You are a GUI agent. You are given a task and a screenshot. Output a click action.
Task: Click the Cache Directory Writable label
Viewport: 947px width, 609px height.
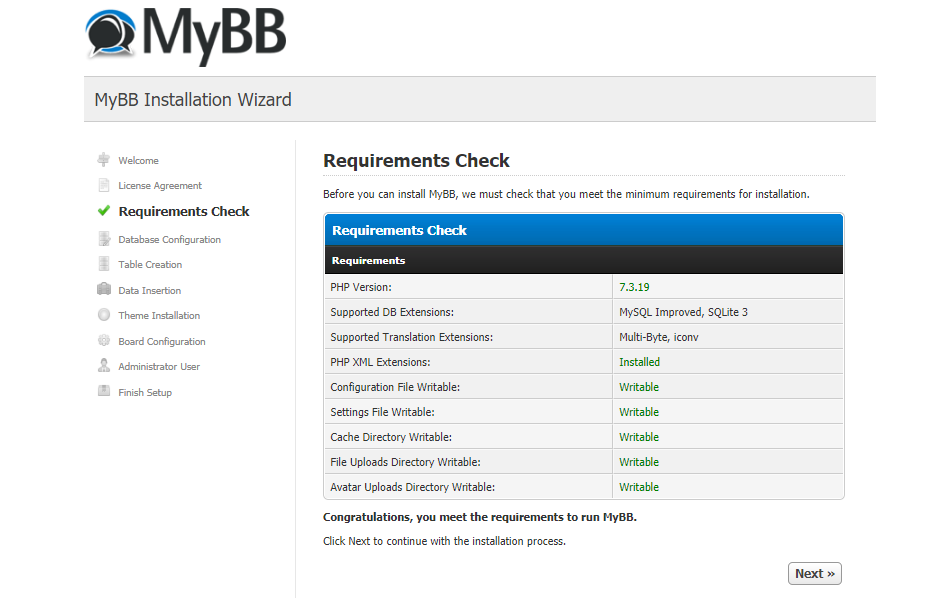391,437
